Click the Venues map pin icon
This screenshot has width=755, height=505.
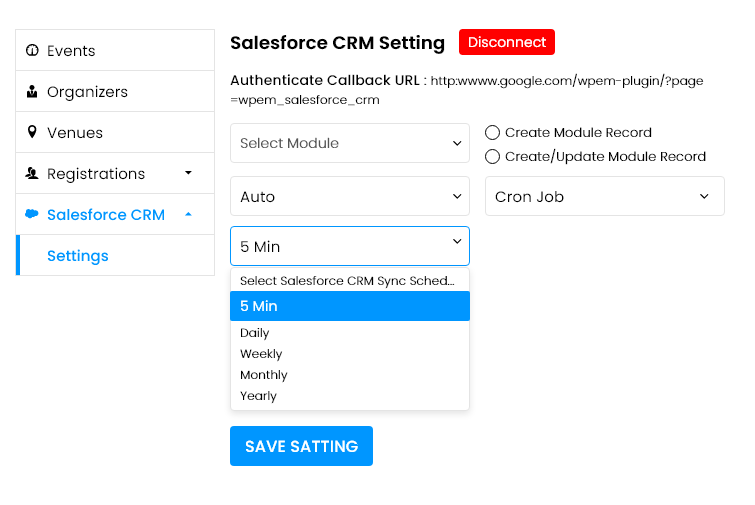[x=32, y=132]
